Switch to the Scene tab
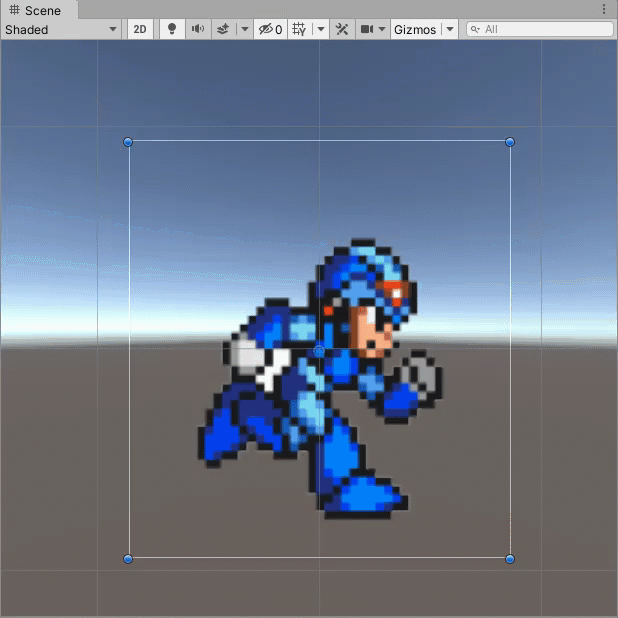This screenshot has height=618, width=618. click(39, 10)
